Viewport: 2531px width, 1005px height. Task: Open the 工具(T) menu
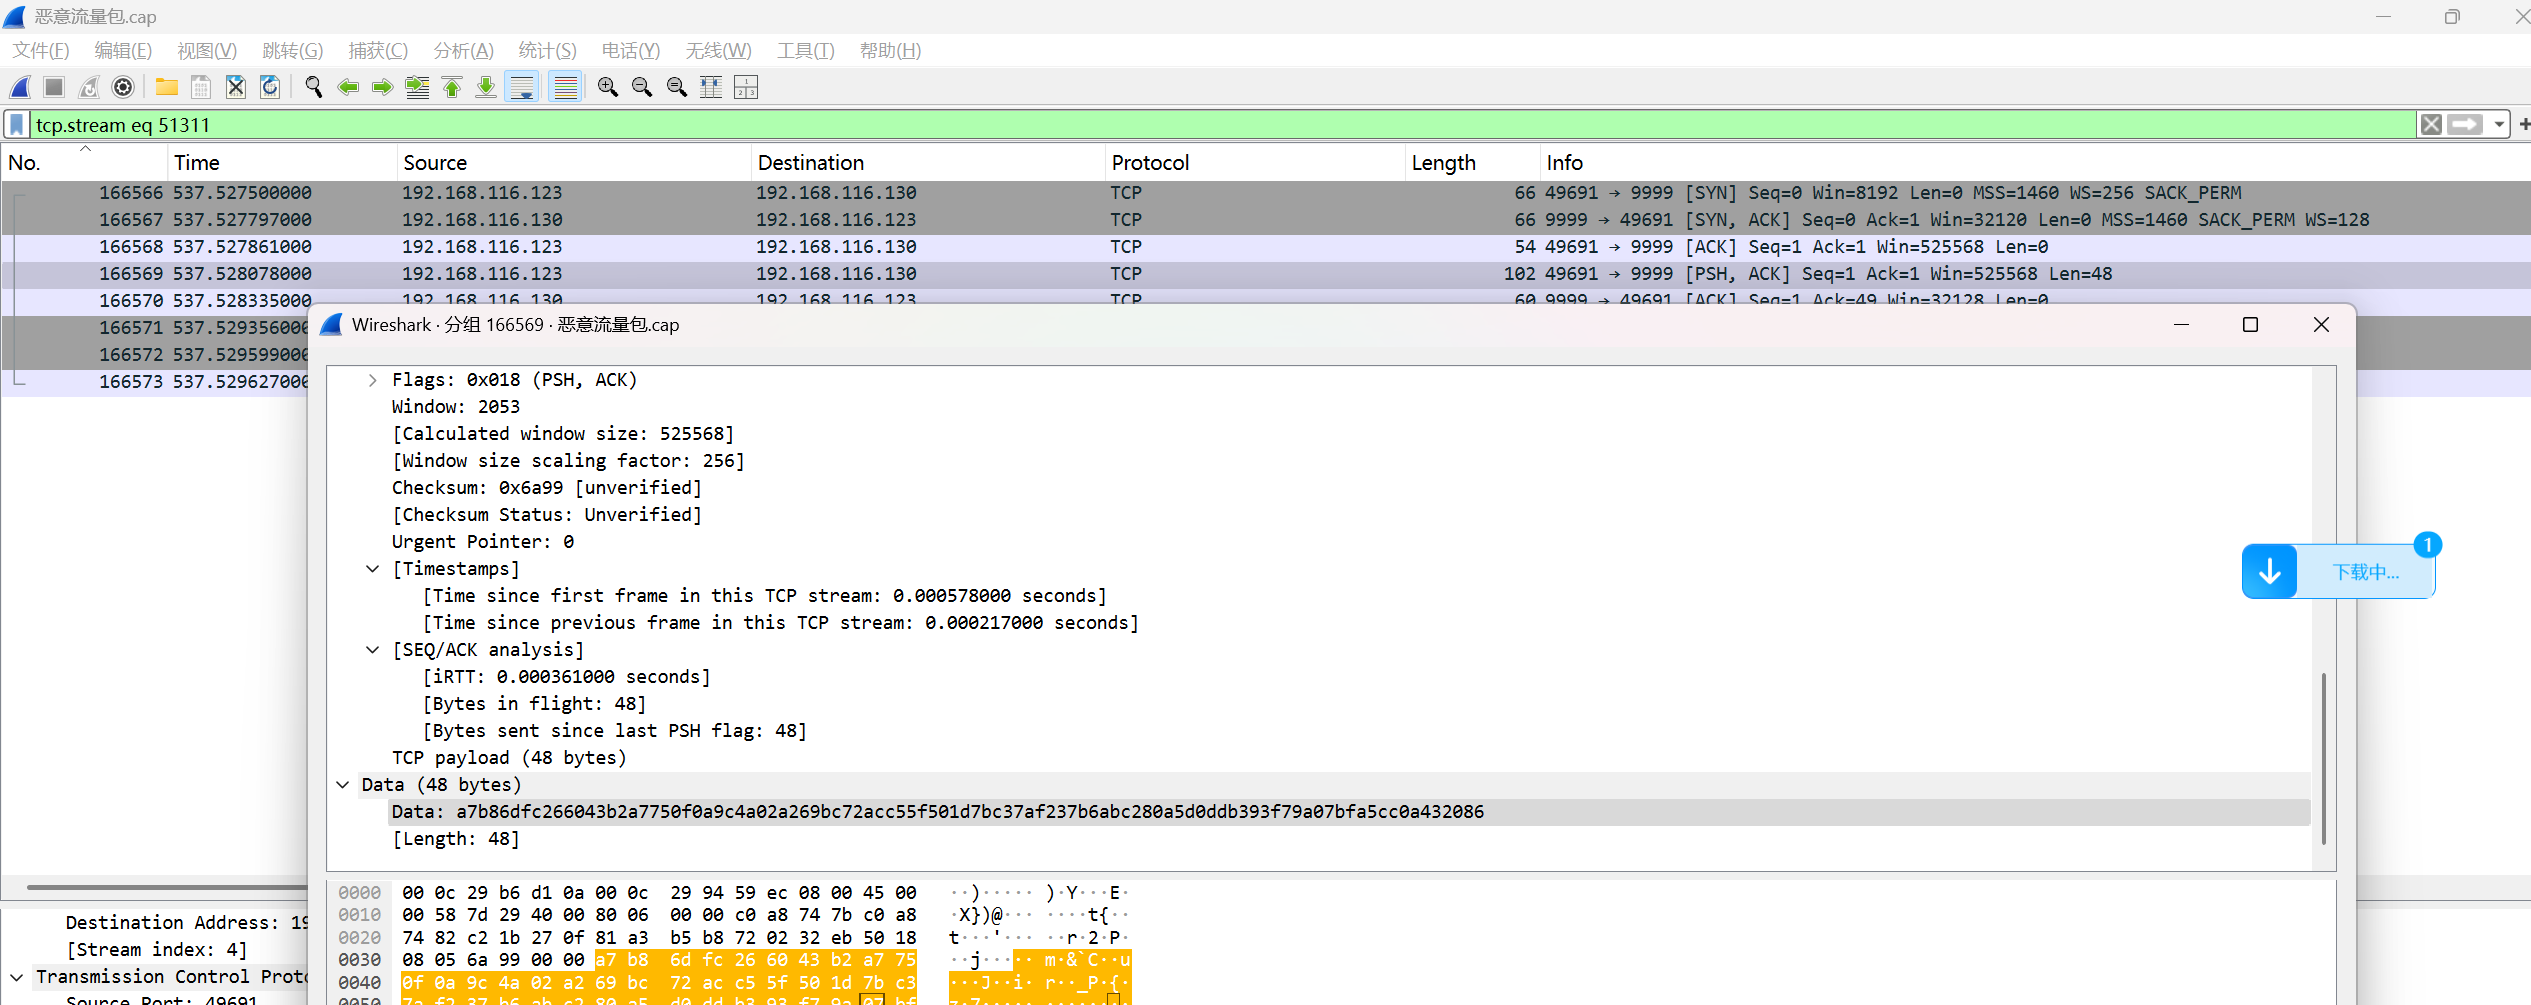point(806,51)
